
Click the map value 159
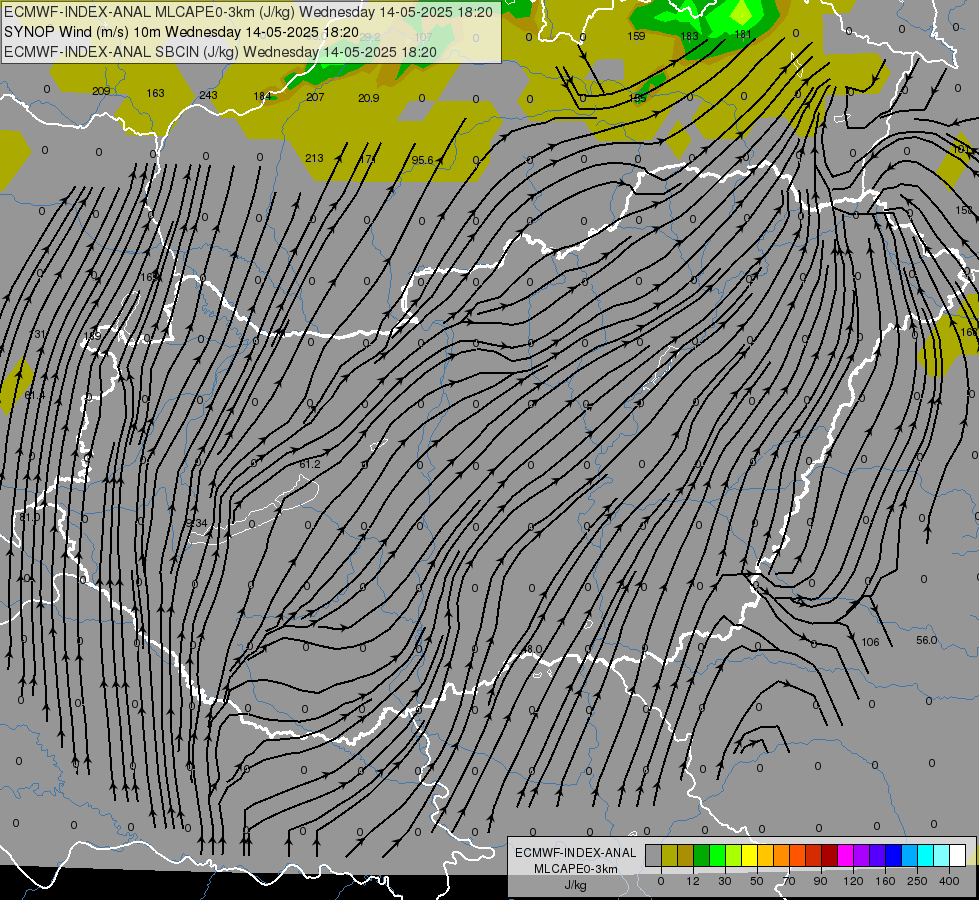(636, 36)
